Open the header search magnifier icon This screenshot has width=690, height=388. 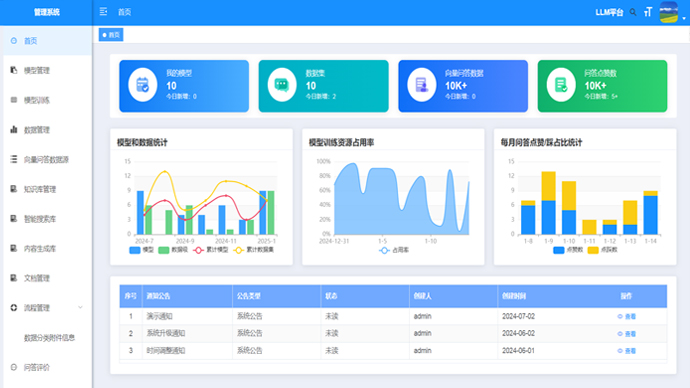(633, 12)
